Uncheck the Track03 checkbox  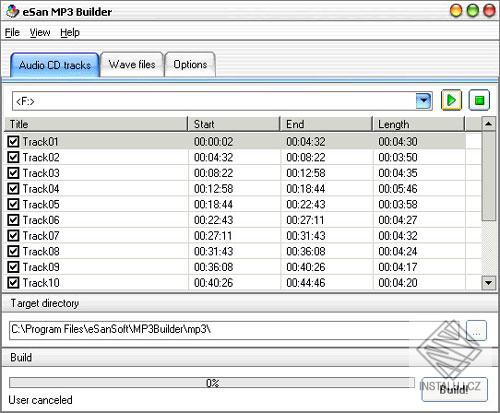click(13, 173)
